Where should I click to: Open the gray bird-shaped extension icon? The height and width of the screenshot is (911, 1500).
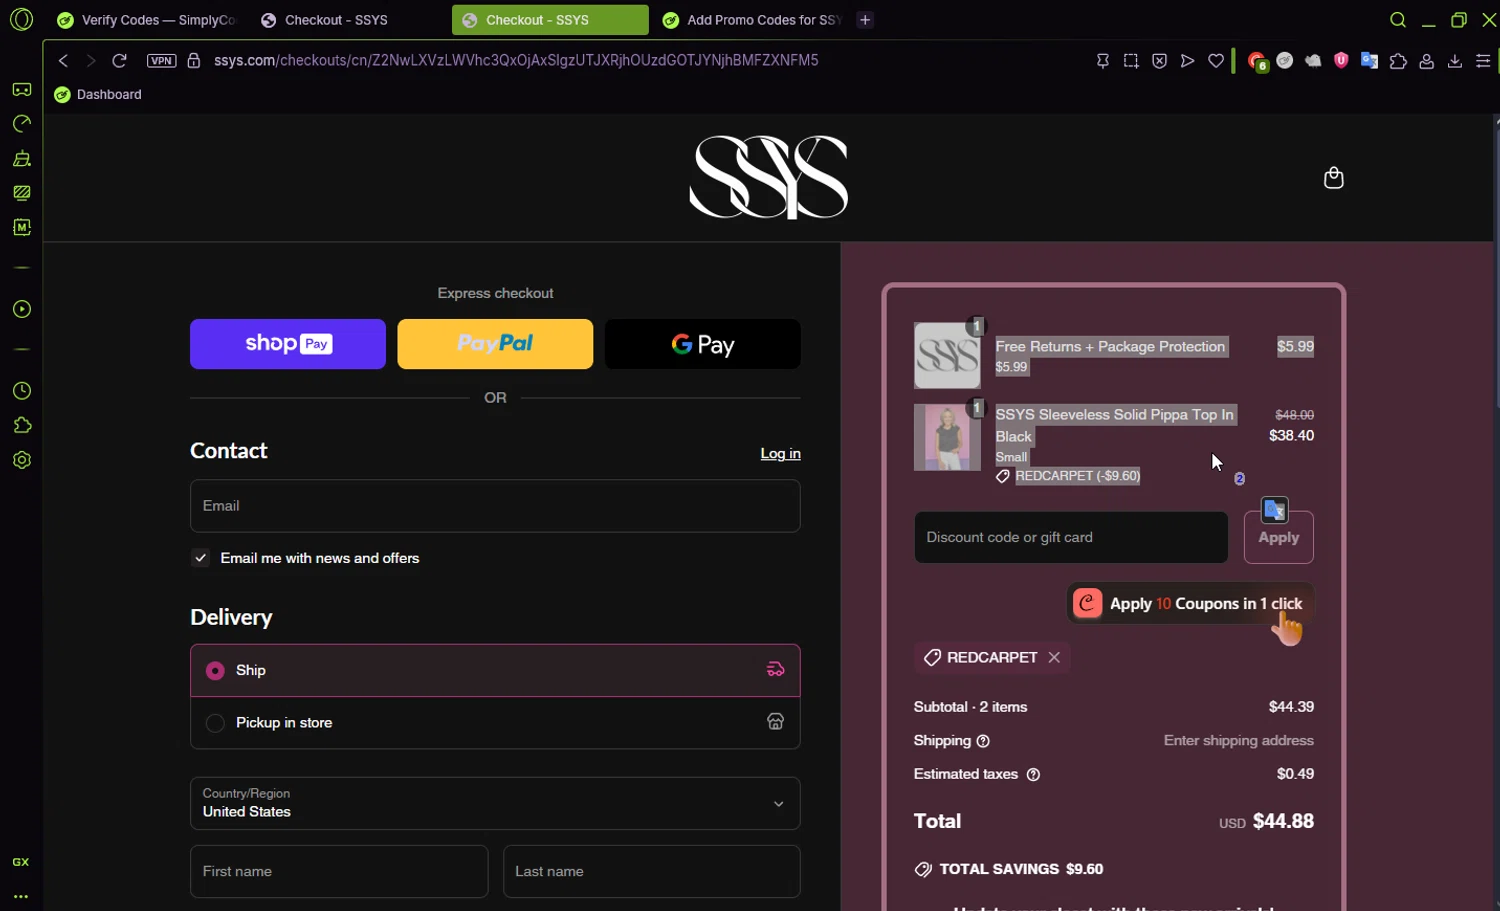[x=1313, y=61]
